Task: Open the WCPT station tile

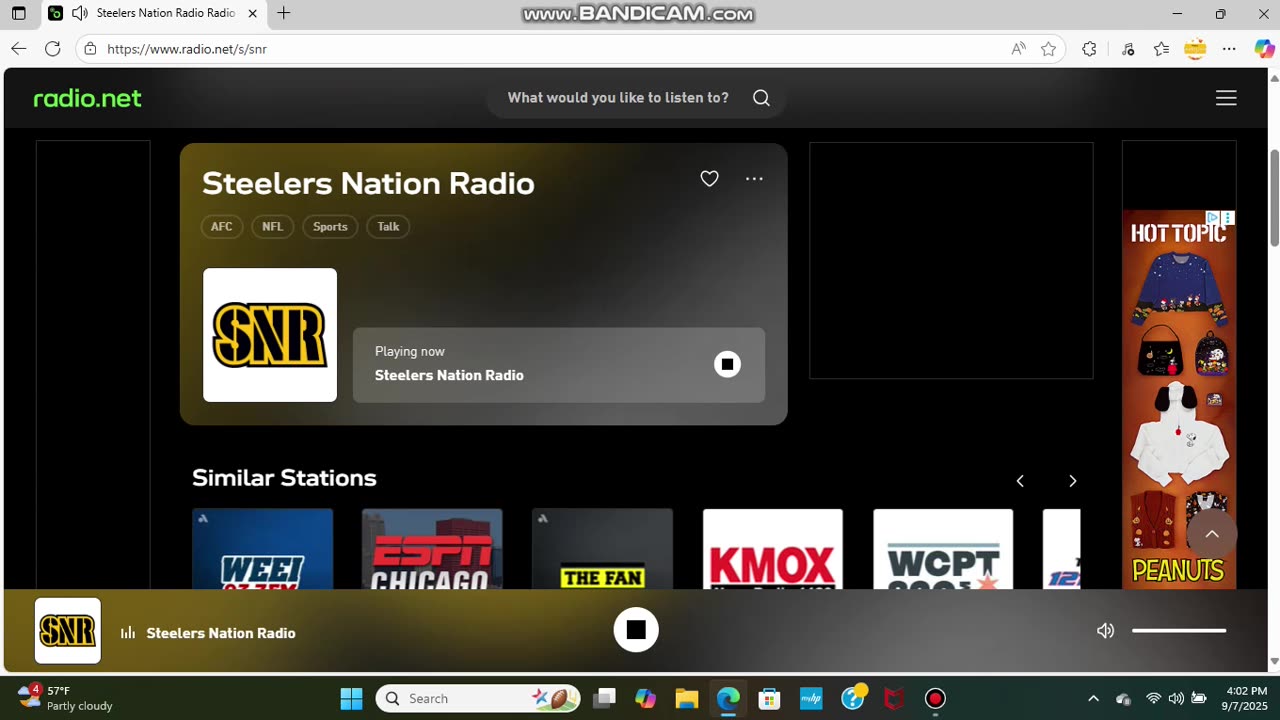Action: (943, 549)
